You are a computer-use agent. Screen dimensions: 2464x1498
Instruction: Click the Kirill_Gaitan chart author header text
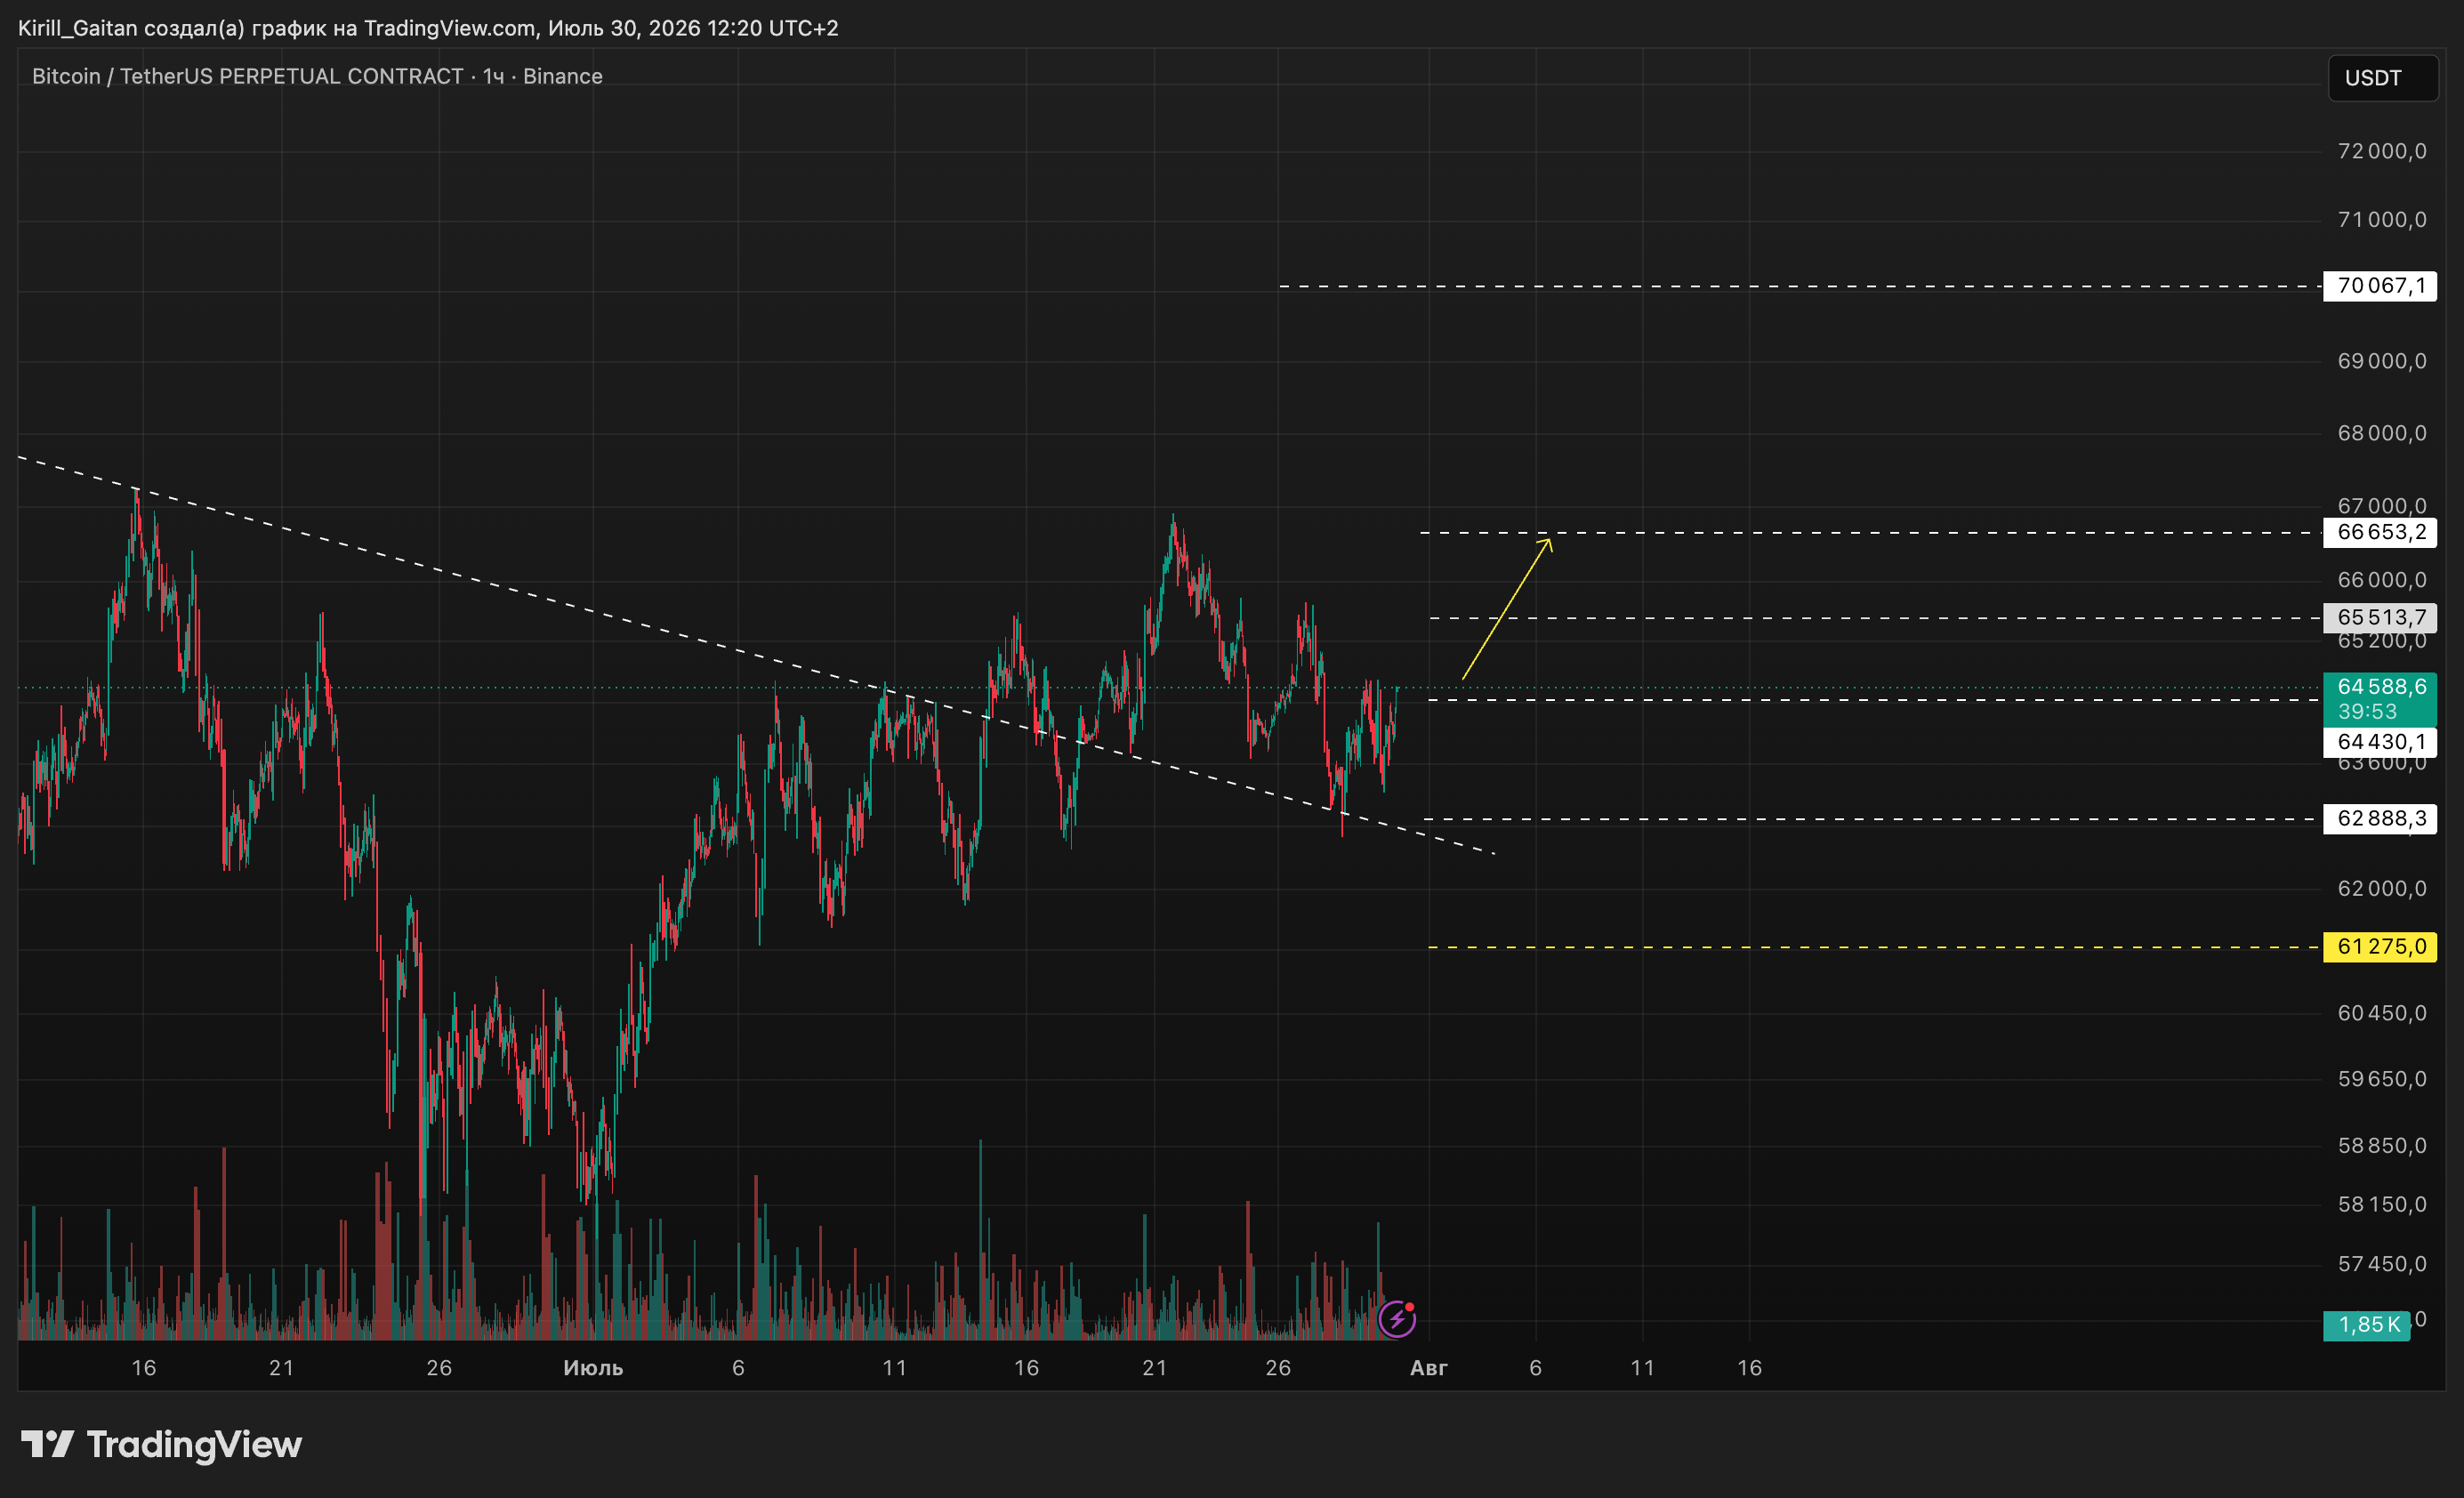(x=428, y=28)
